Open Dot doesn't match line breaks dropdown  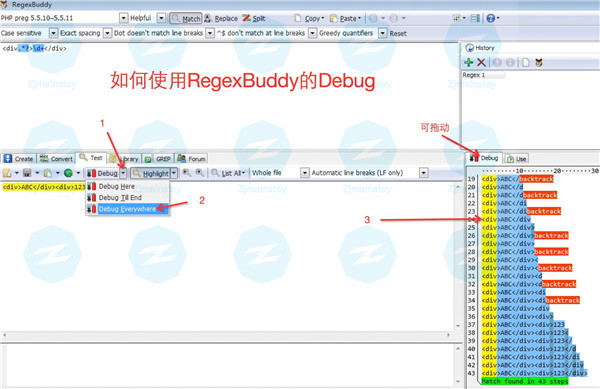210,33
